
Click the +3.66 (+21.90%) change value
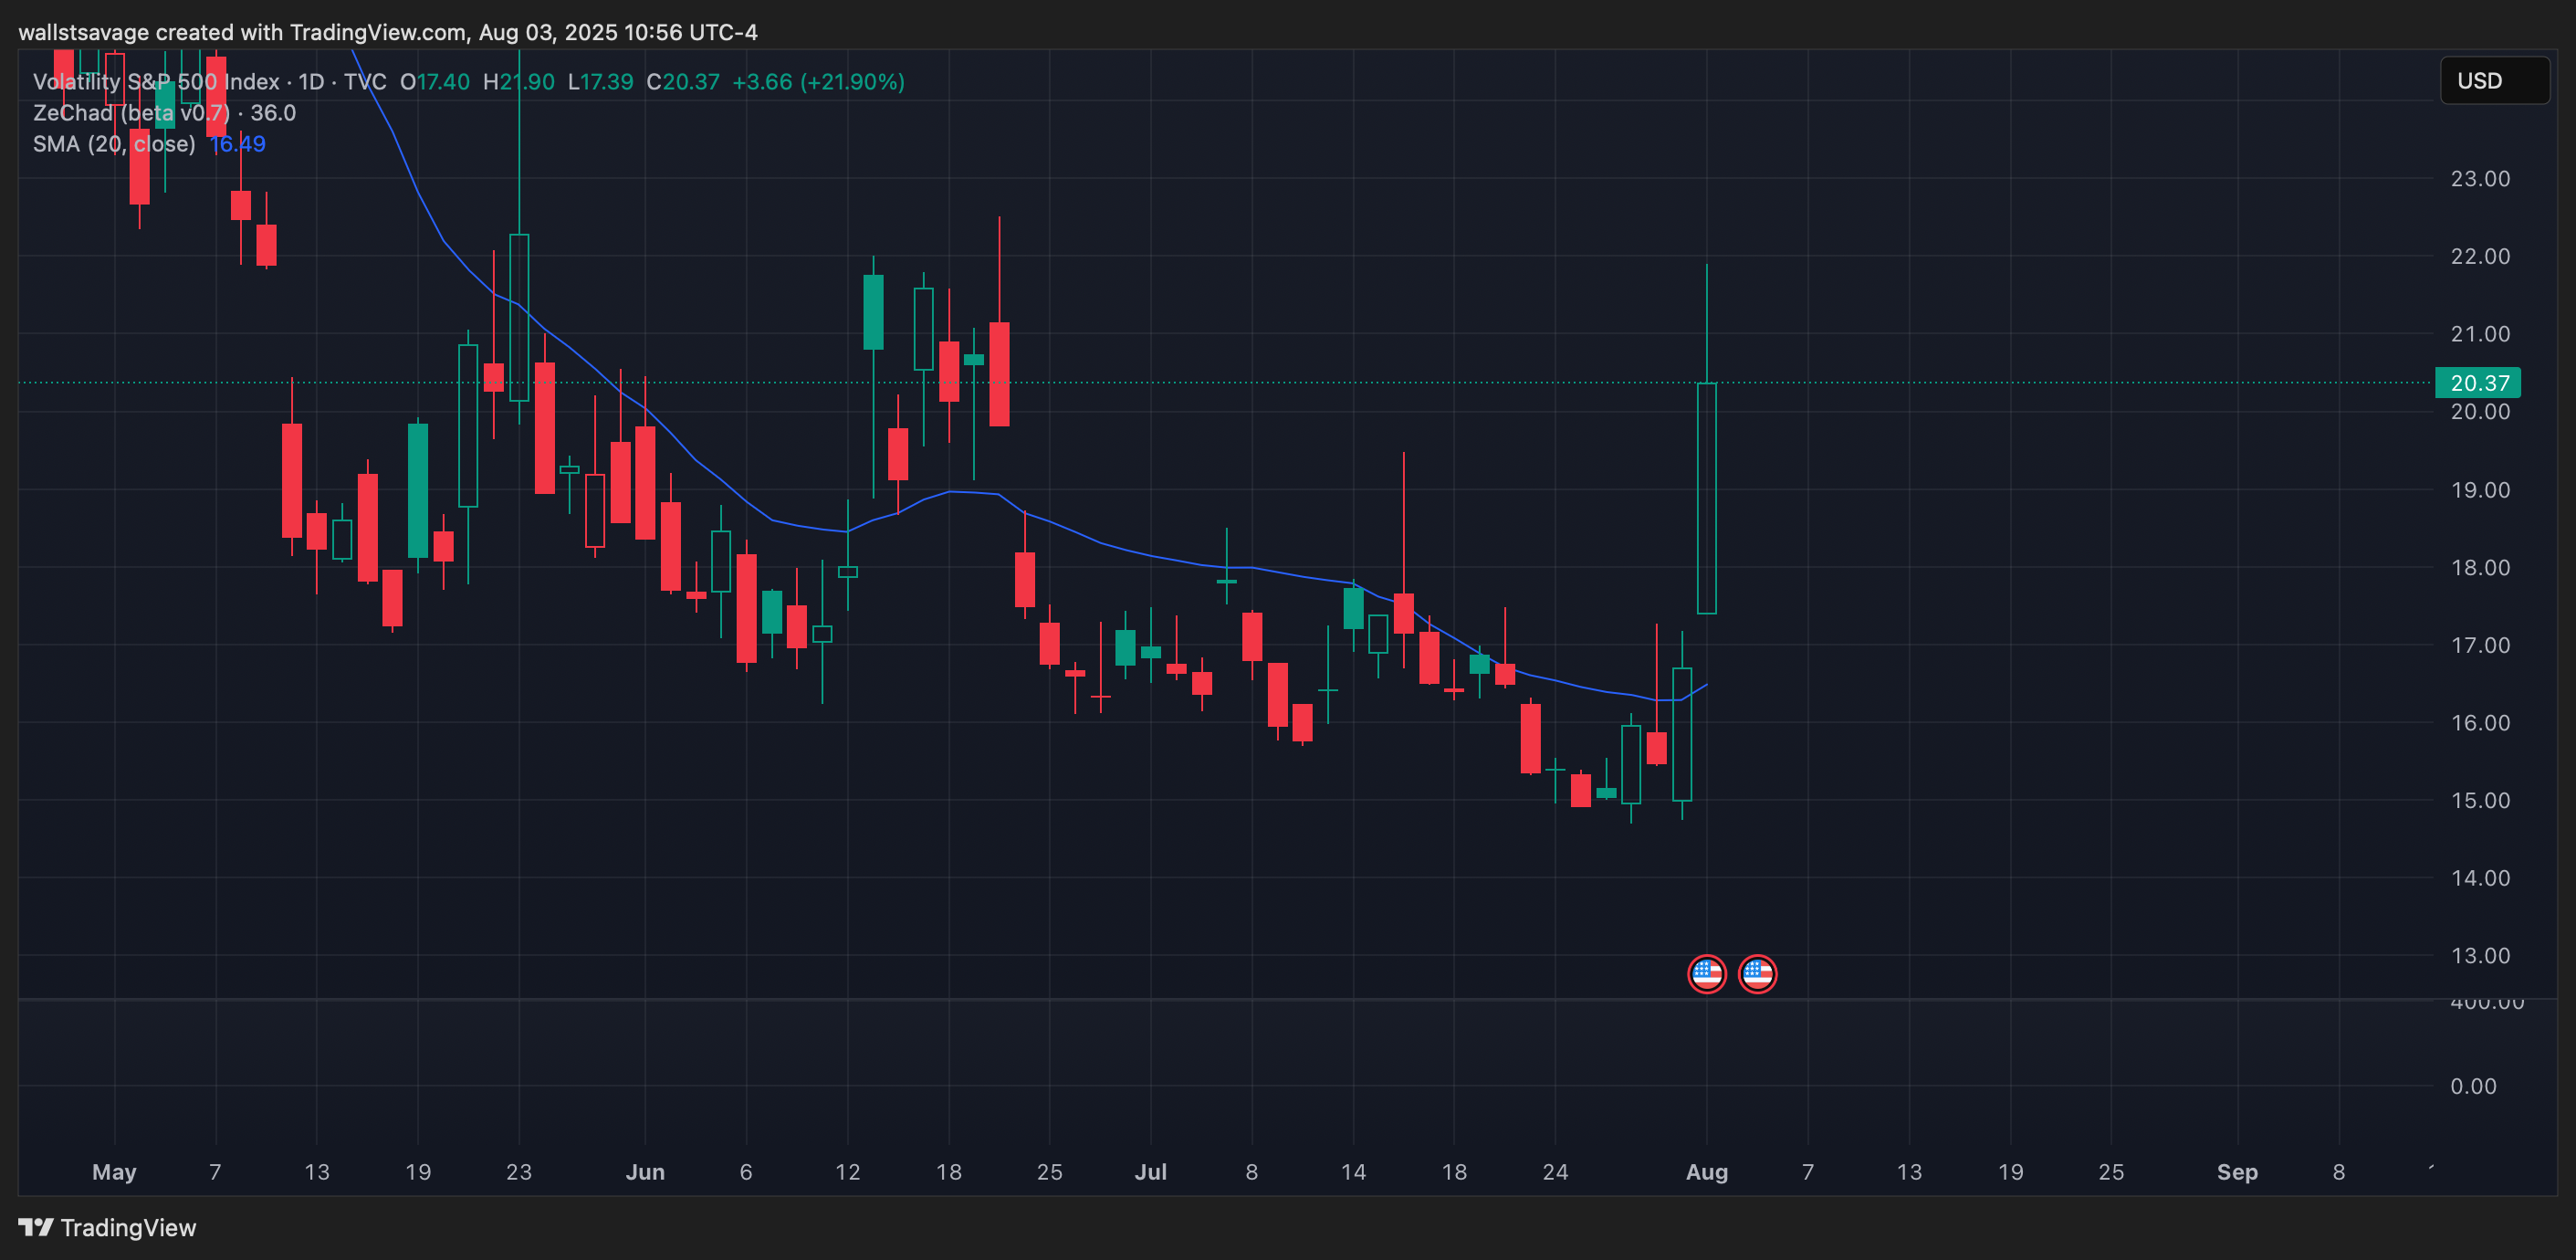click(818, 82)
